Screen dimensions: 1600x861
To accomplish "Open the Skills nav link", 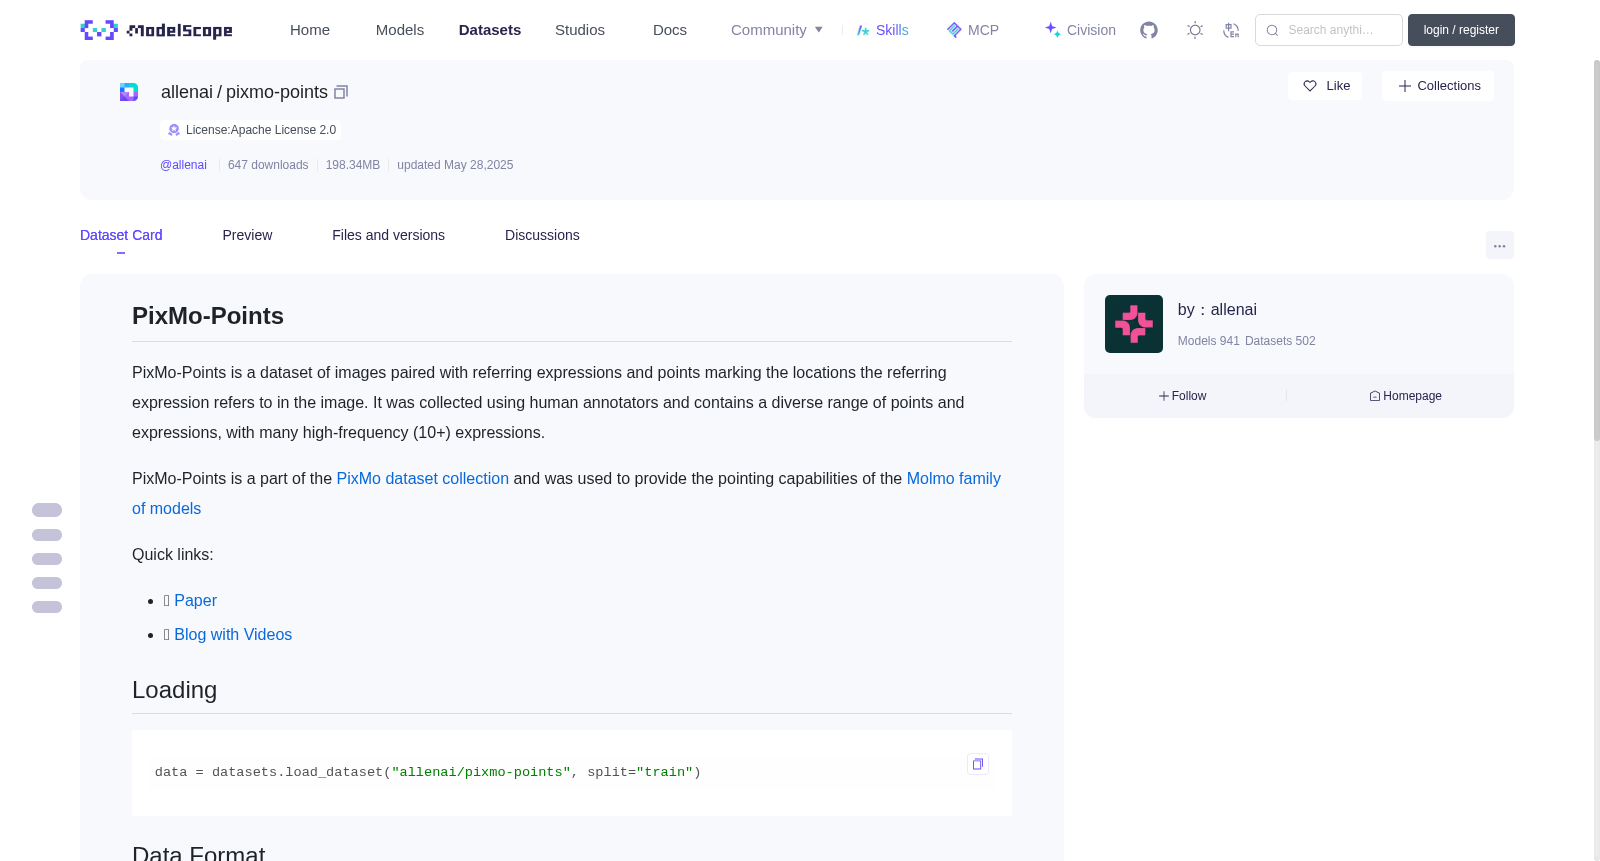I will pos(882,30).
